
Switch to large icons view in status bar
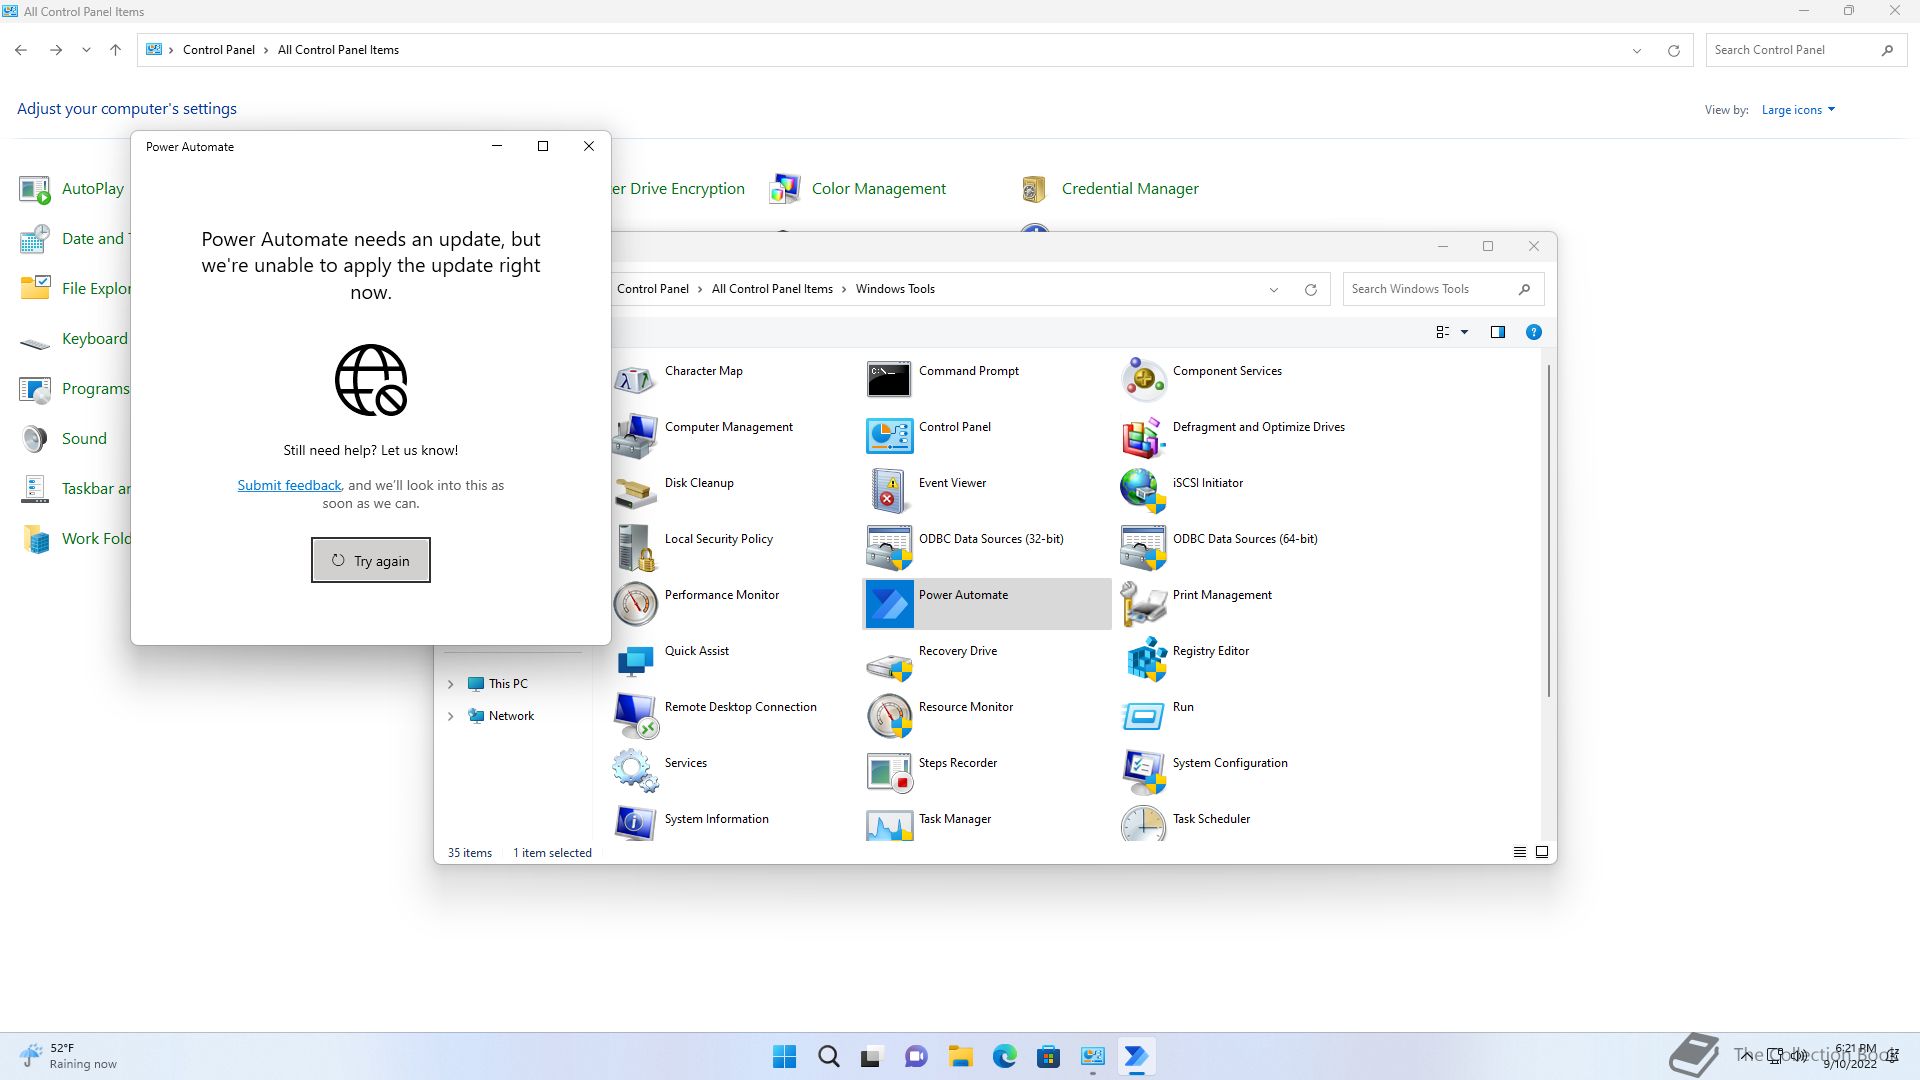click(1542, 852)
